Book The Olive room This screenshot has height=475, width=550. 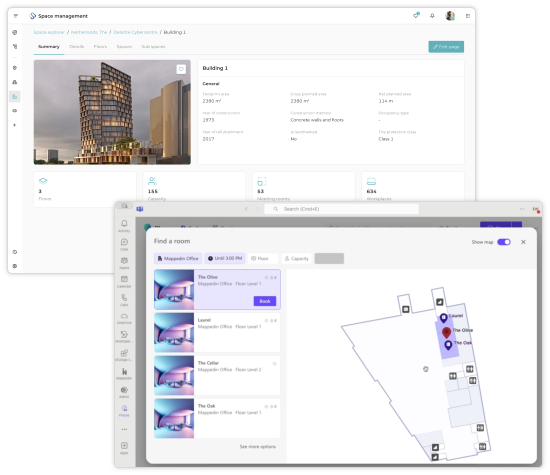pyautogui.click(x=265, y=301)
